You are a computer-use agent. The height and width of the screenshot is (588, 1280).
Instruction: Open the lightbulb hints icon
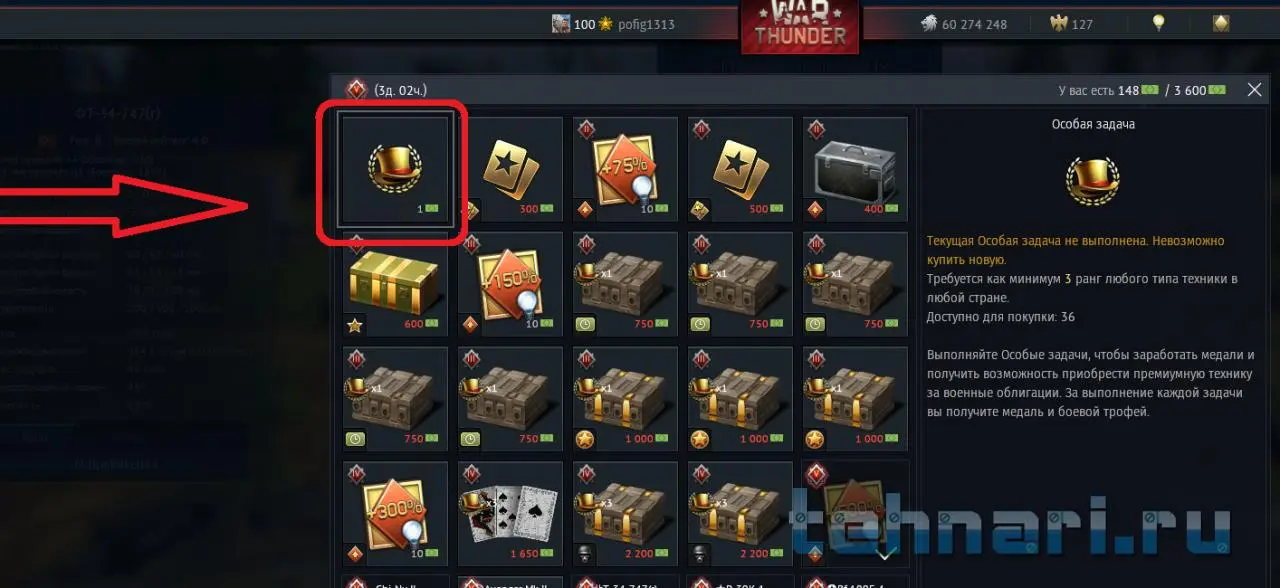point(1159,23)
